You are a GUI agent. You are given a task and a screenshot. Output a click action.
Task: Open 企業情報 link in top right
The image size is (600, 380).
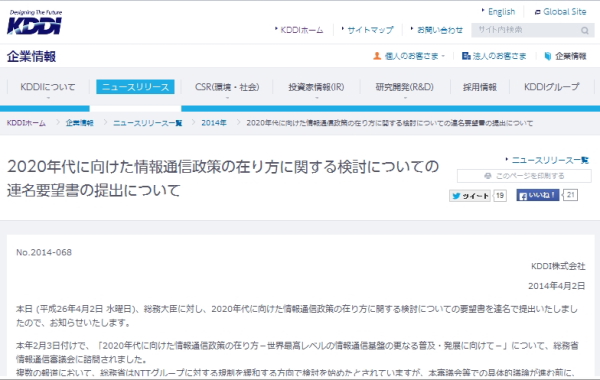point(571,56)
